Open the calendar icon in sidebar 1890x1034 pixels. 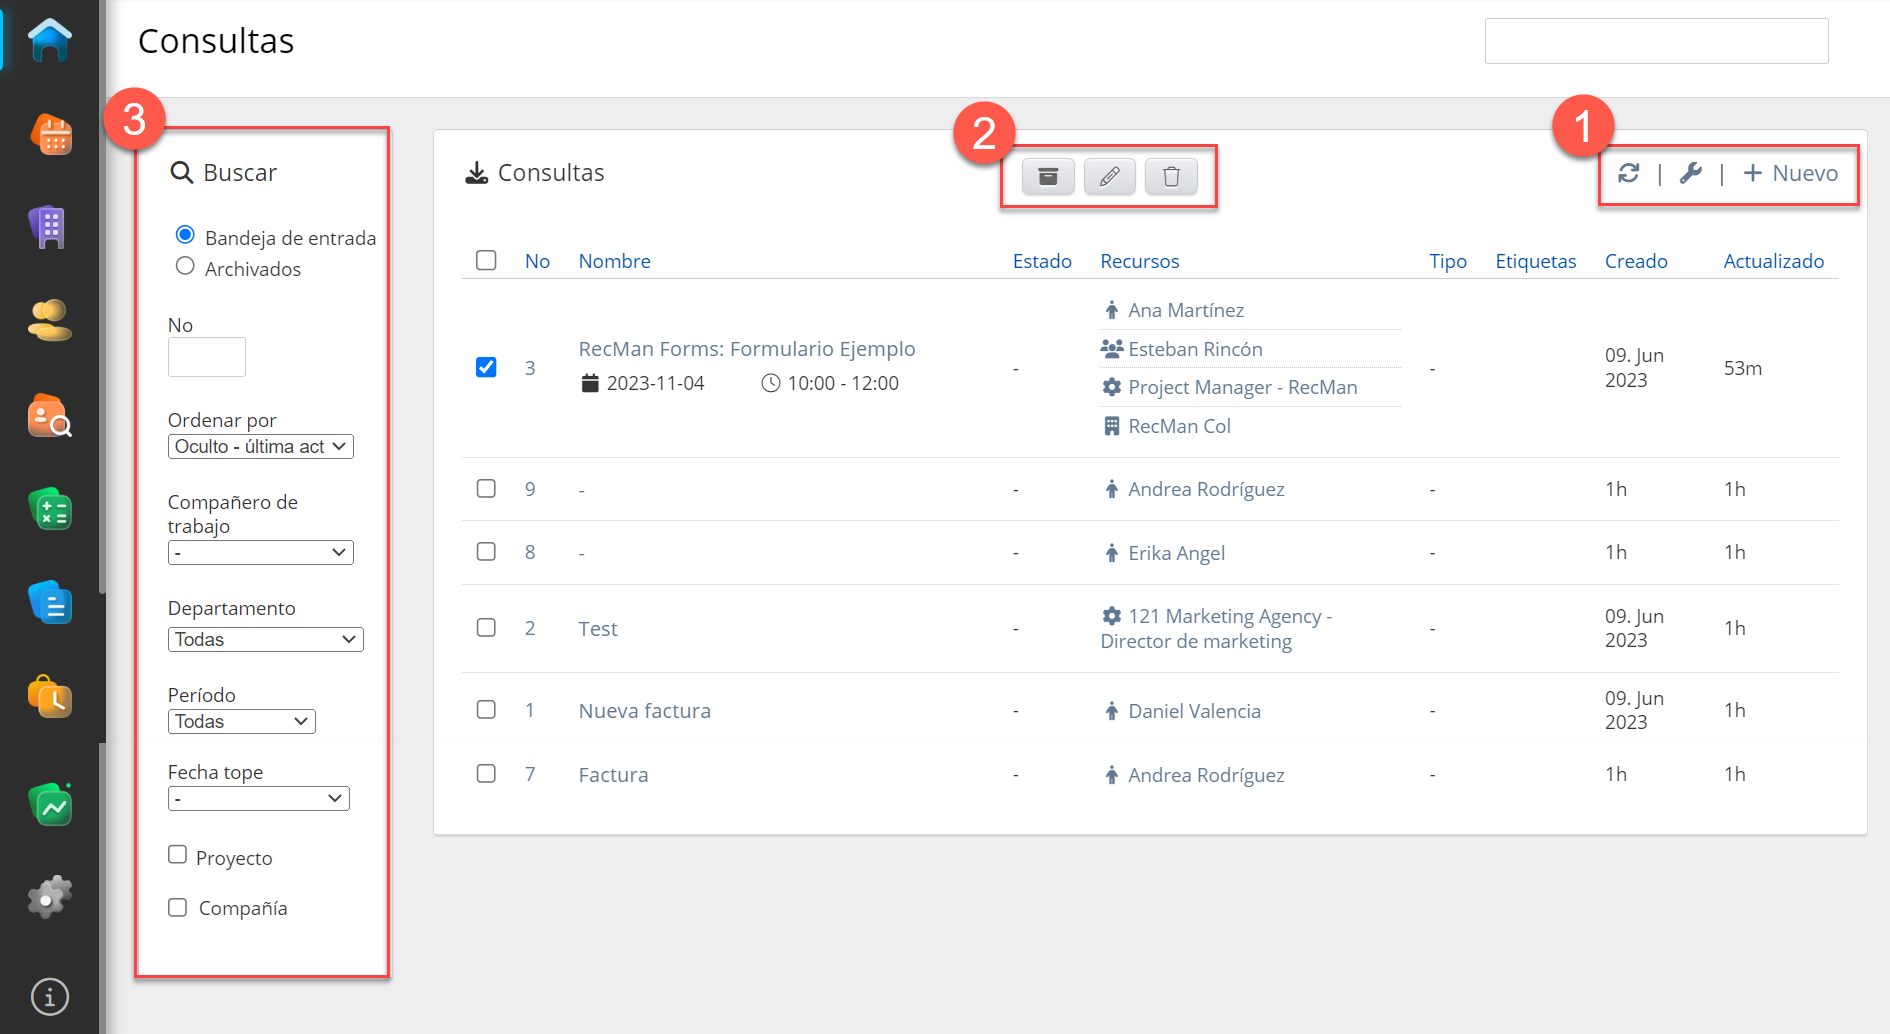(x=49, y=134)
